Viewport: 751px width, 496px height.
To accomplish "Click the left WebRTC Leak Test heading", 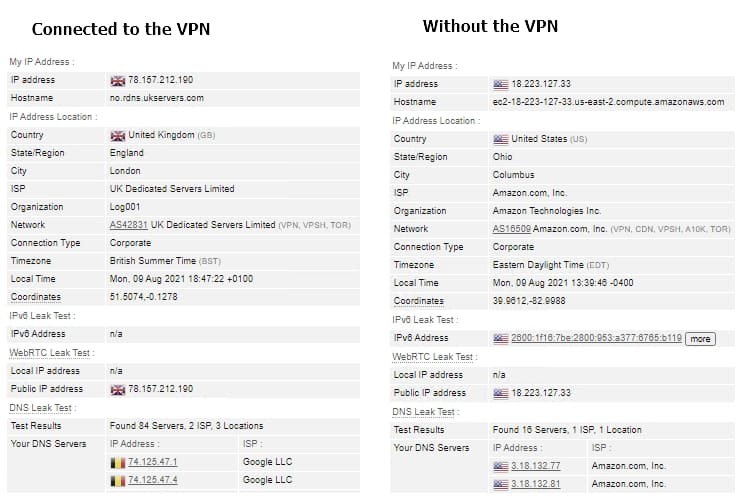I will click(52, 353).
